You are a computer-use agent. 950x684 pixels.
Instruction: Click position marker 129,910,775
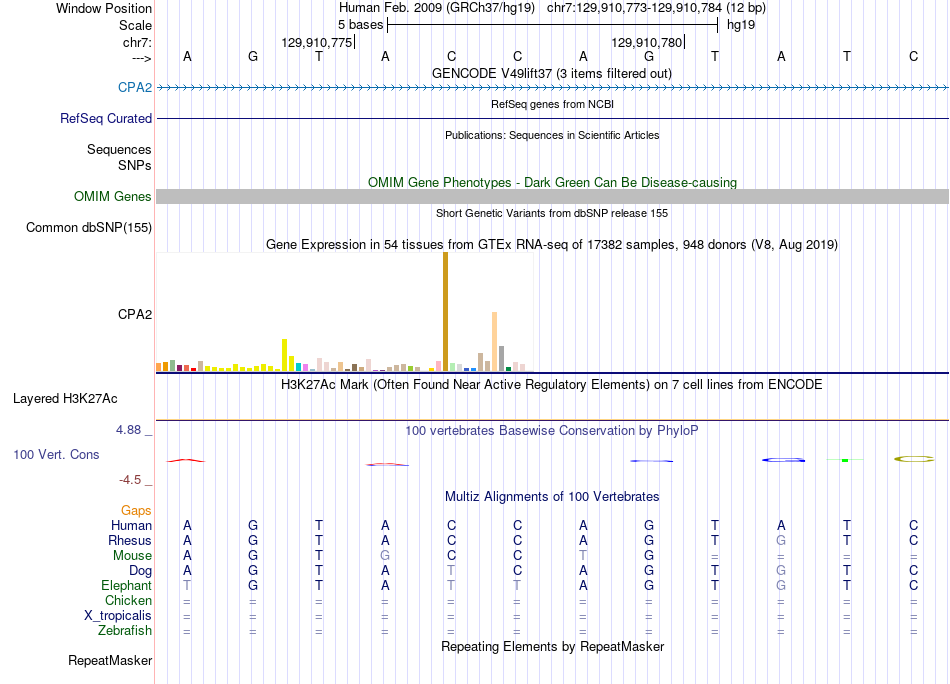coord(317,42)
